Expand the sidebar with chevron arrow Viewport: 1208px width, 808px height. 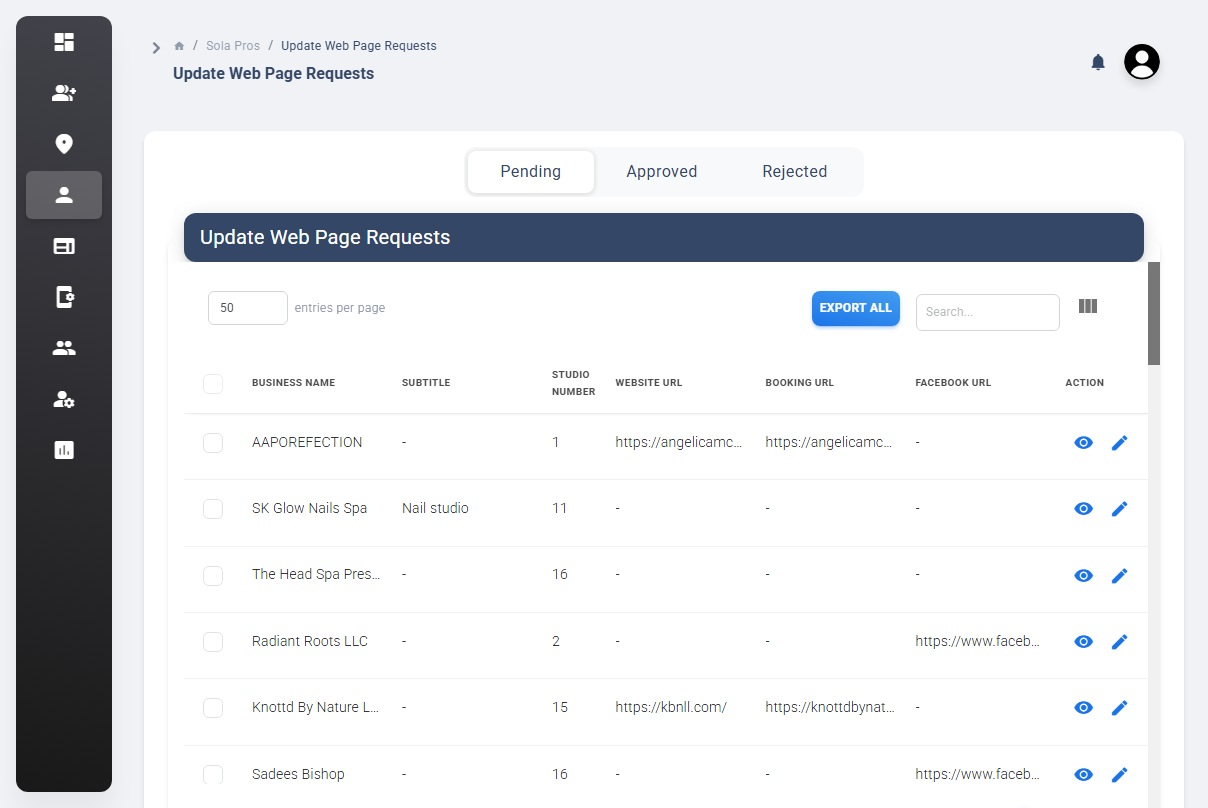(156, 47)
